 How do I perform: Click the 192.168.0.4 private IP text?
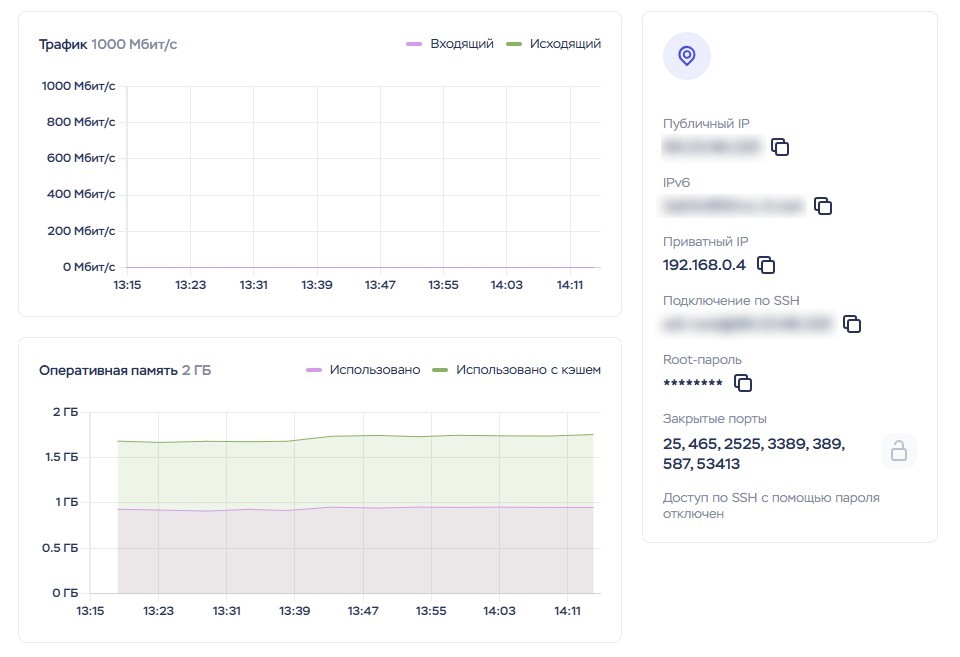(704, 265)
